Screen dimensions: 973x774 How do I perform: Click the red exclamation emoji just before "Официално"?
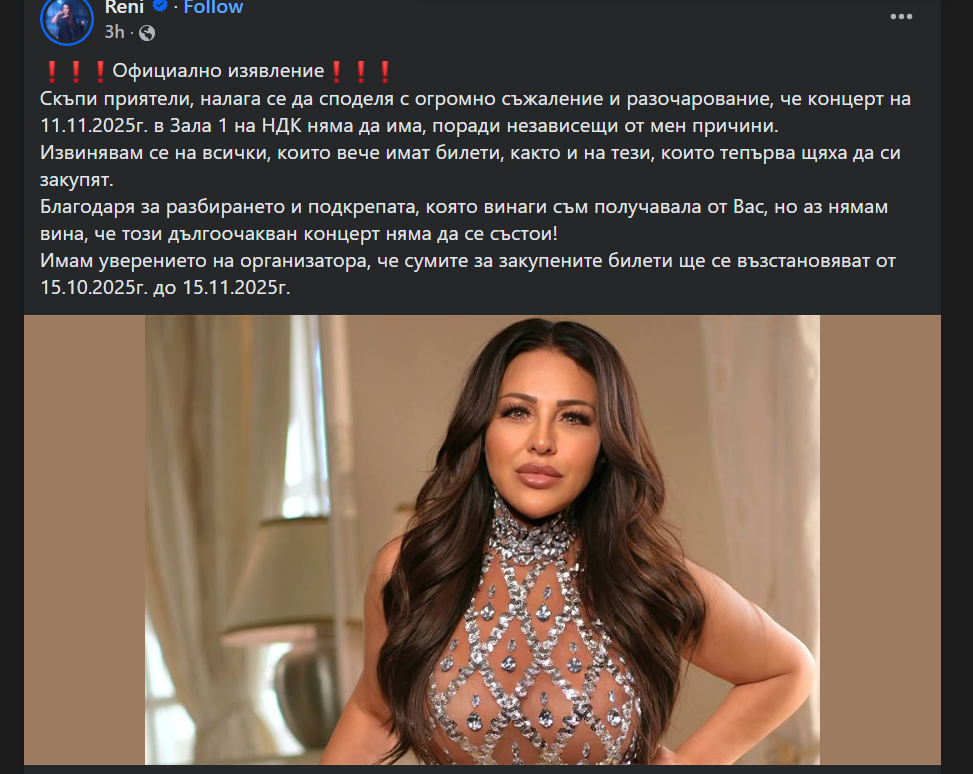pyautogui.click(x=99, y=71)
